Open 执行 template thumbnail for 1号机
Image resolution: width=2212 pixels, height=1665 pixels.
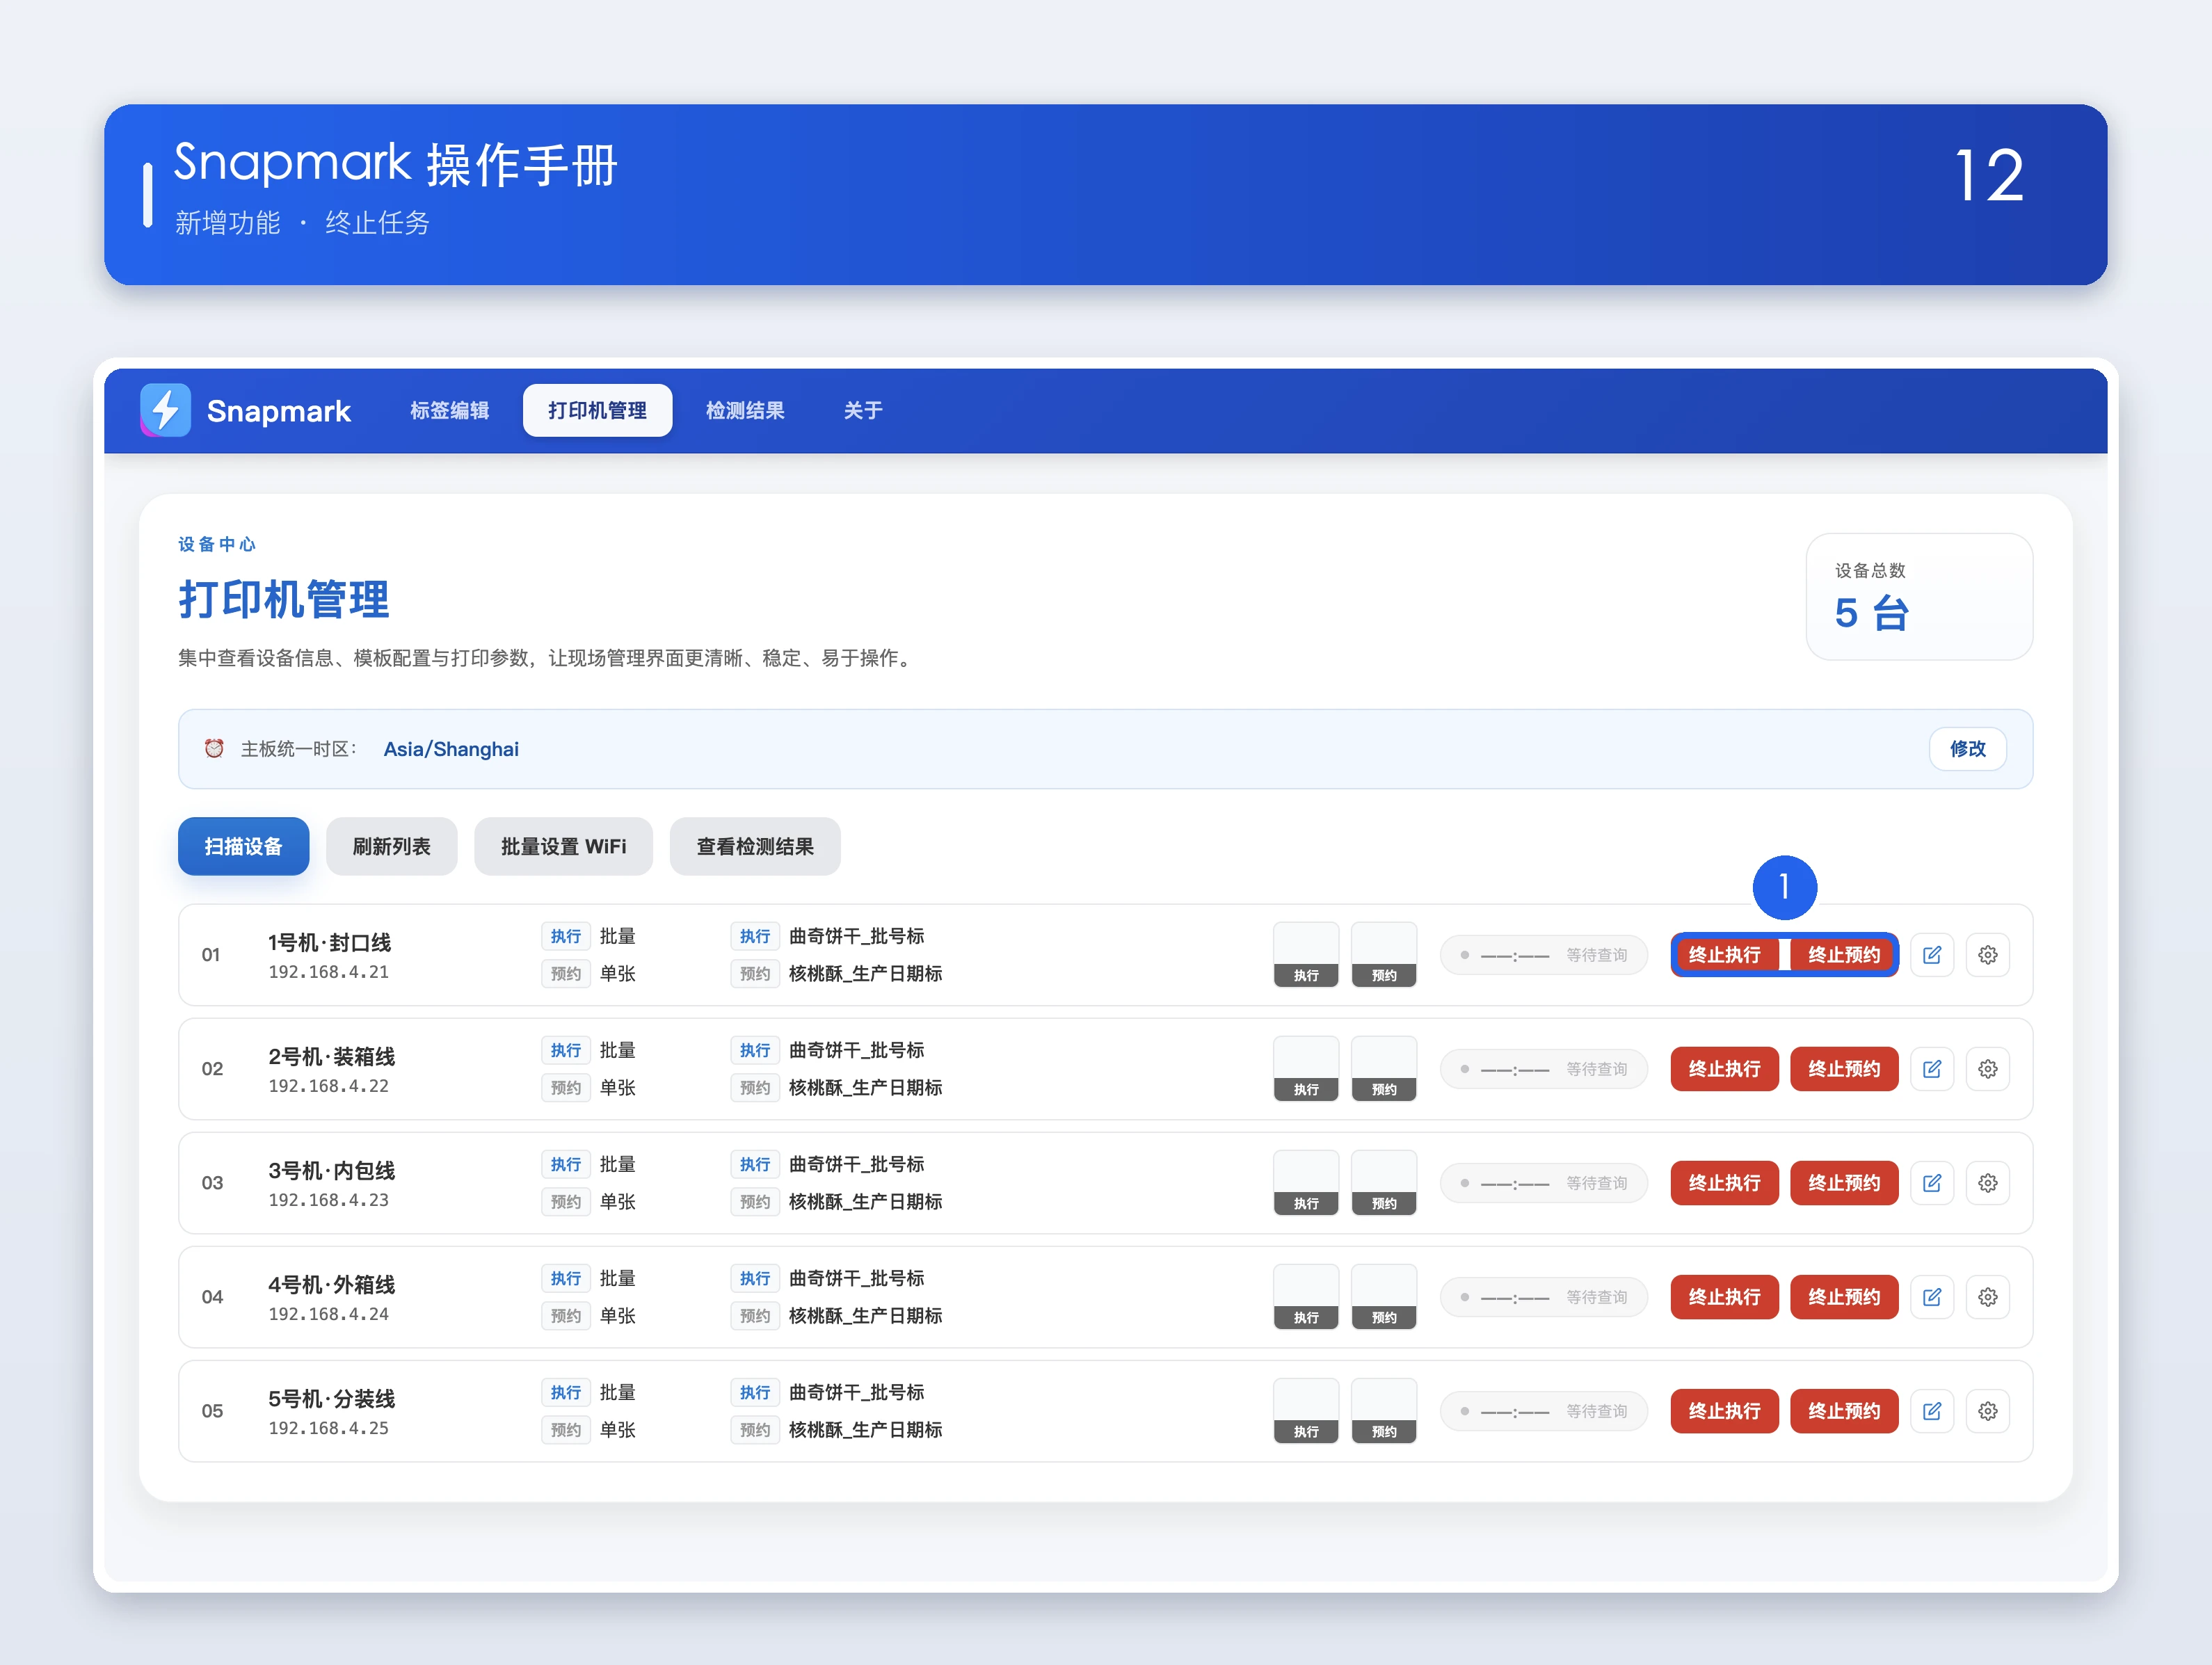[1306, 955]
